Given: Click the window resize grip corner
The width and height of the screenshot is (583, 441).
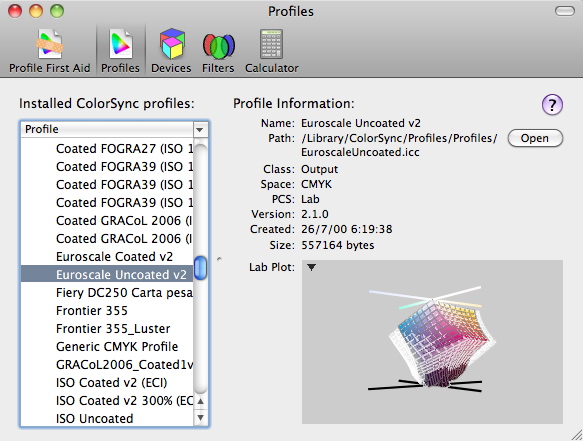Looking at the screenshot, I should (x=577, y=435).
